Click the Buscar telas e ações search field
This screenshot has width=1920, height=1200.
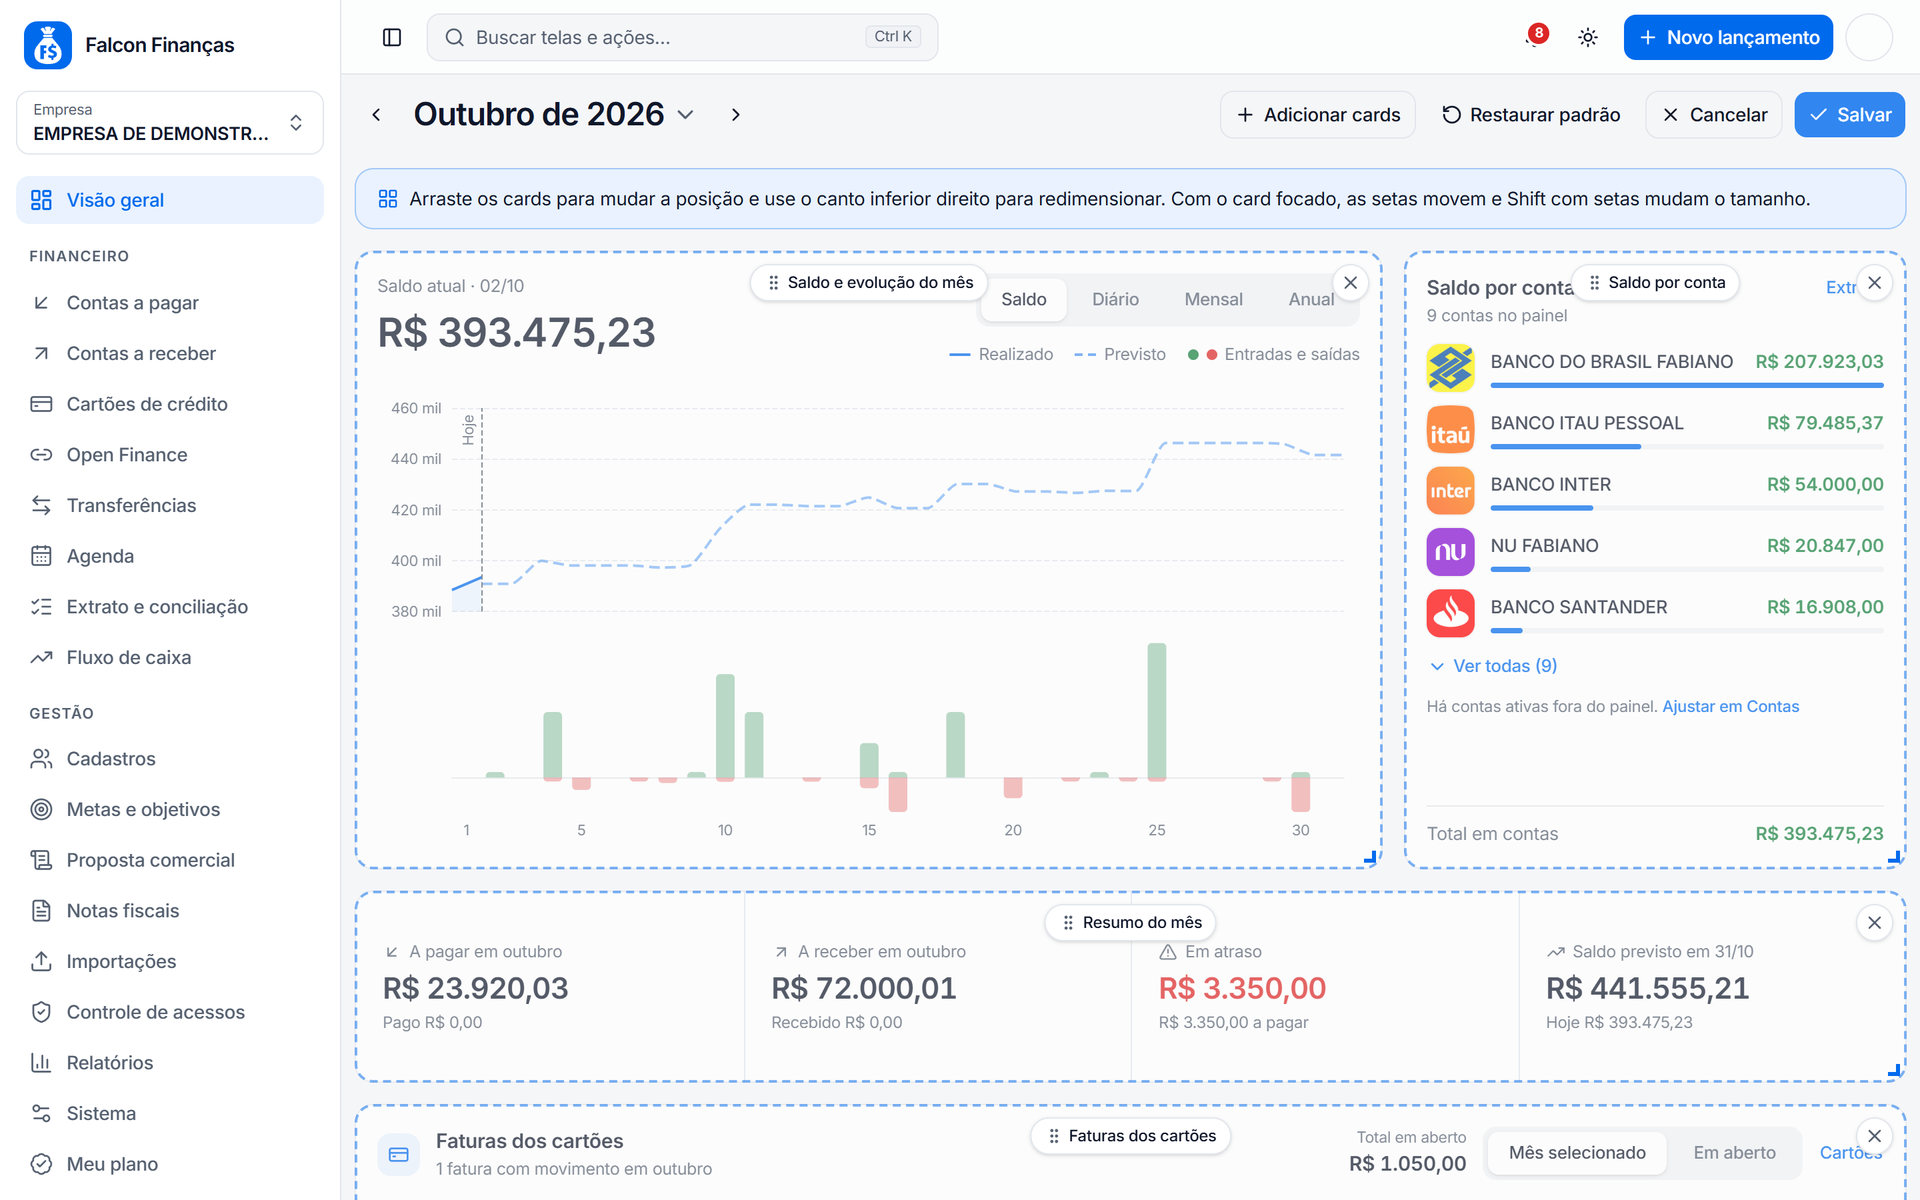coord(682,37)
